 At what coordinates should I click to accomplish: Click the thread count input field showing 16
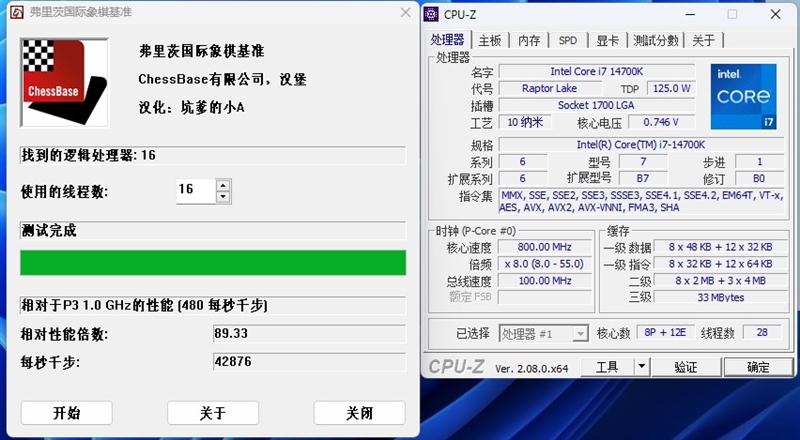196,191
